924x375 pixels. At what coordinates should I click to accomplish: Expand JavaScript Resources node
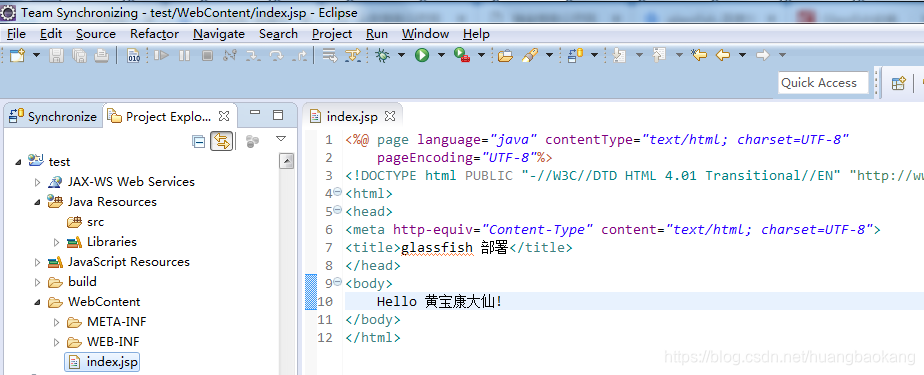point(38,262)
